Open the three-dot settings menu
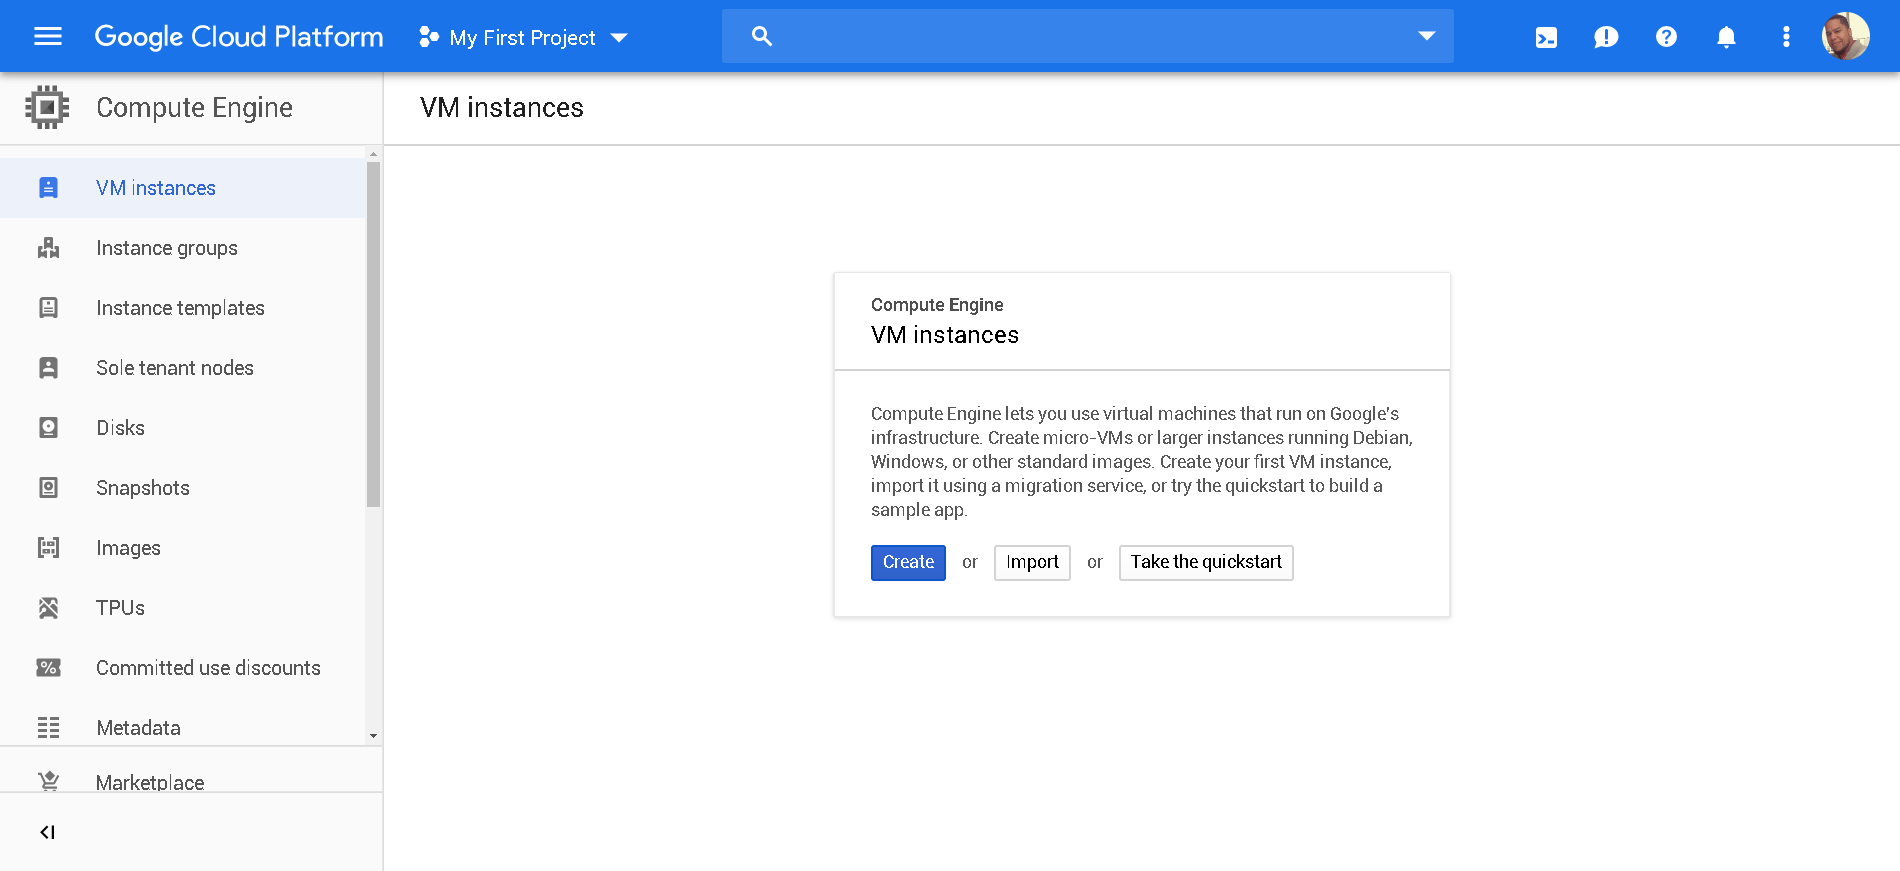Screen dimensions: 1900x871 1786,37
